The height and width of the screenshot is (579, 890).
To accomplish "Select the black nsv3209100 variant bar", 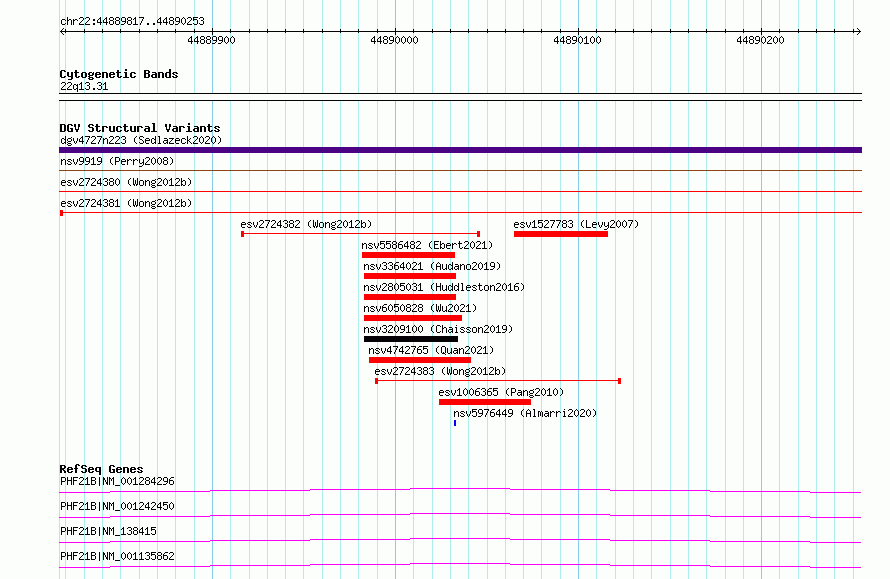I will (411, 339).
